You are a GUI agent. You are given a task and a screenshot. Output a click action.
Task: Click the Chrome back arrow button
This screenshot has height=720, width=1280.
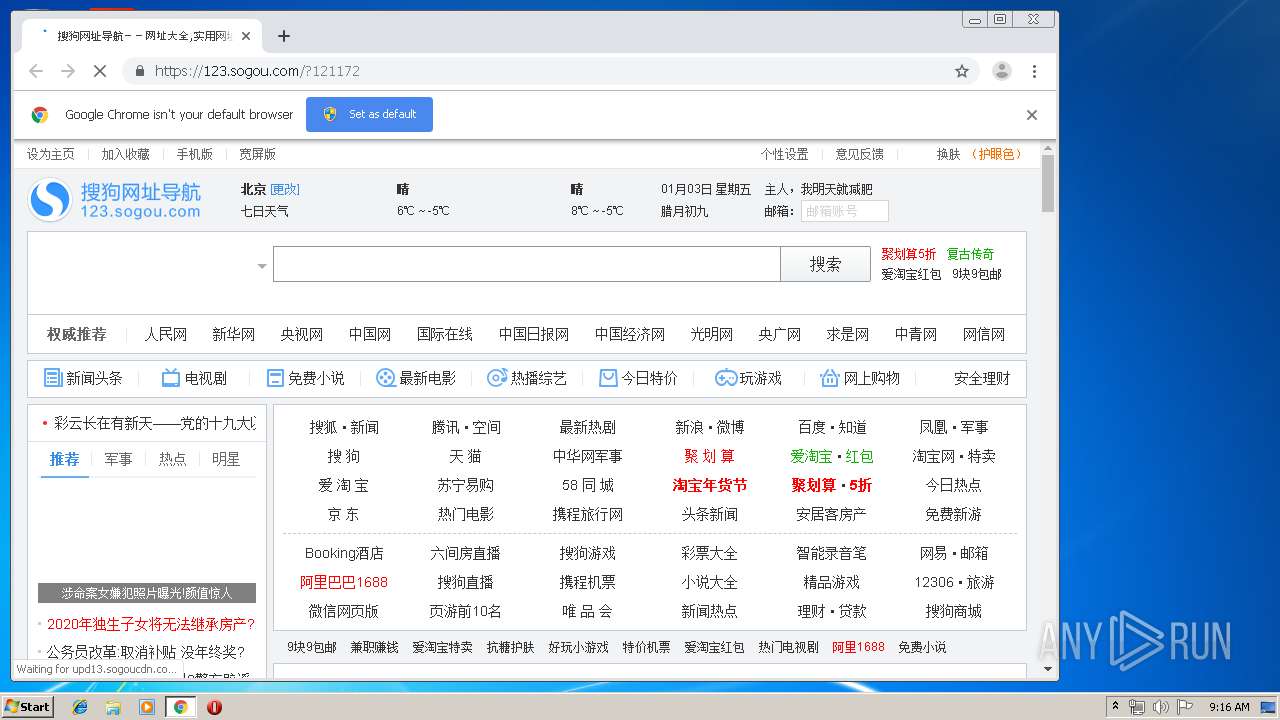tap(36, 71)
